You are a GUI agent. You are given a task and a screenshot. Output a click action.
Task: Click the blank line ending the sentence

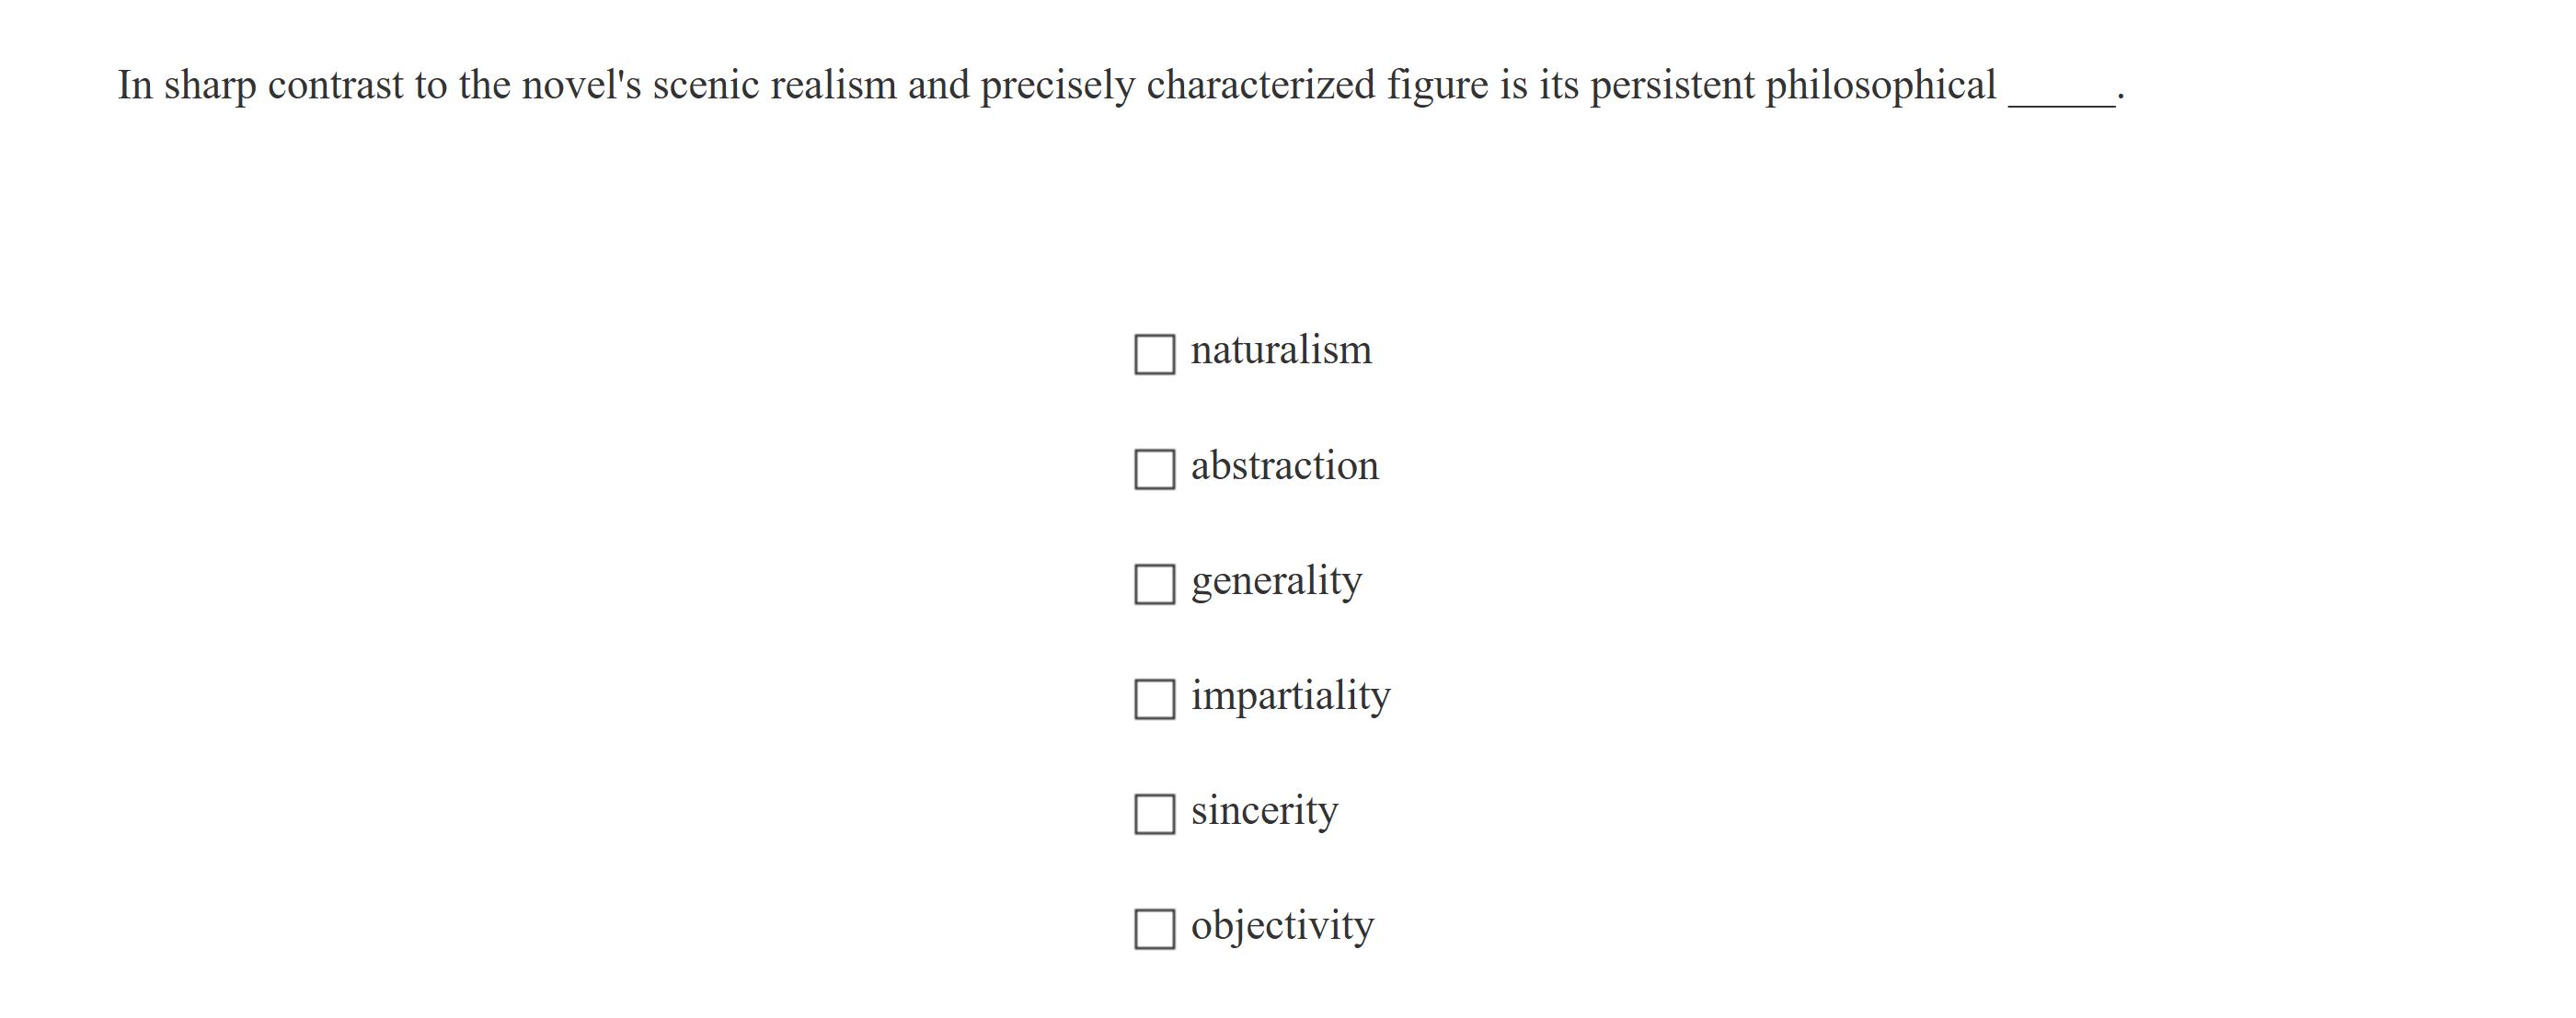click(2061, 95)
